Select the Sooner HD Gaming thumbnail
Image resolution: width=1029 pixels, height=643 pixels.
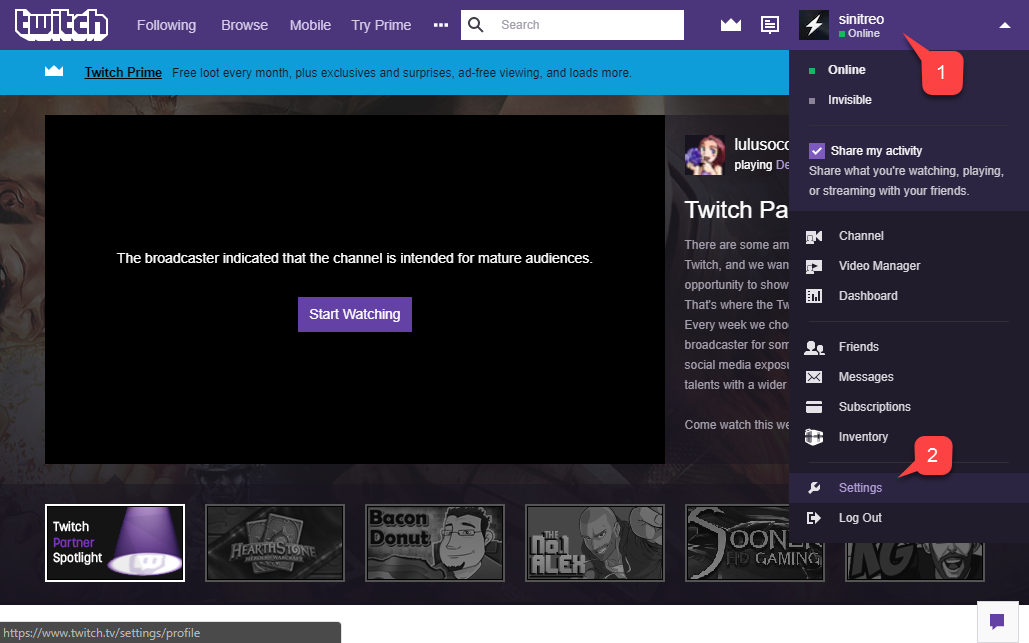tap(755, 543)
